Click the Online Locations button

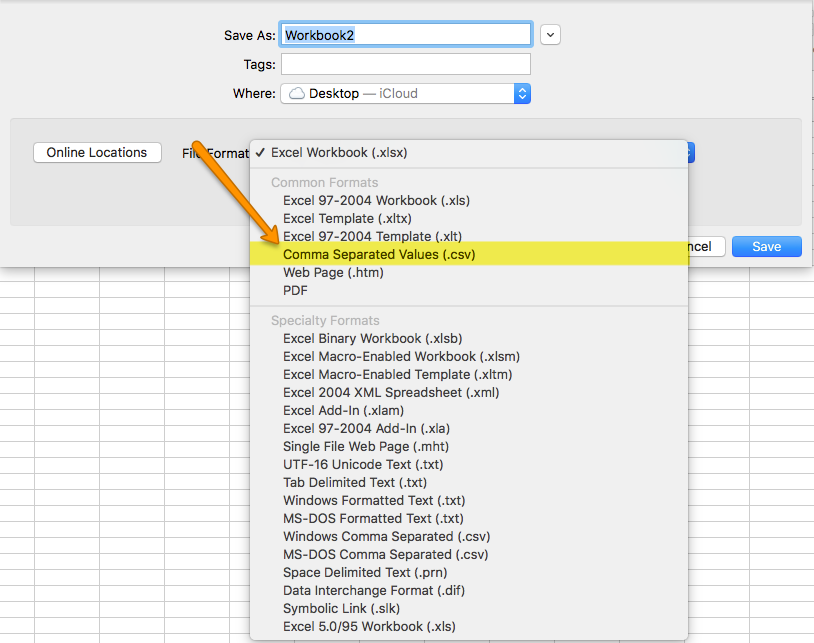pos(97,153)
